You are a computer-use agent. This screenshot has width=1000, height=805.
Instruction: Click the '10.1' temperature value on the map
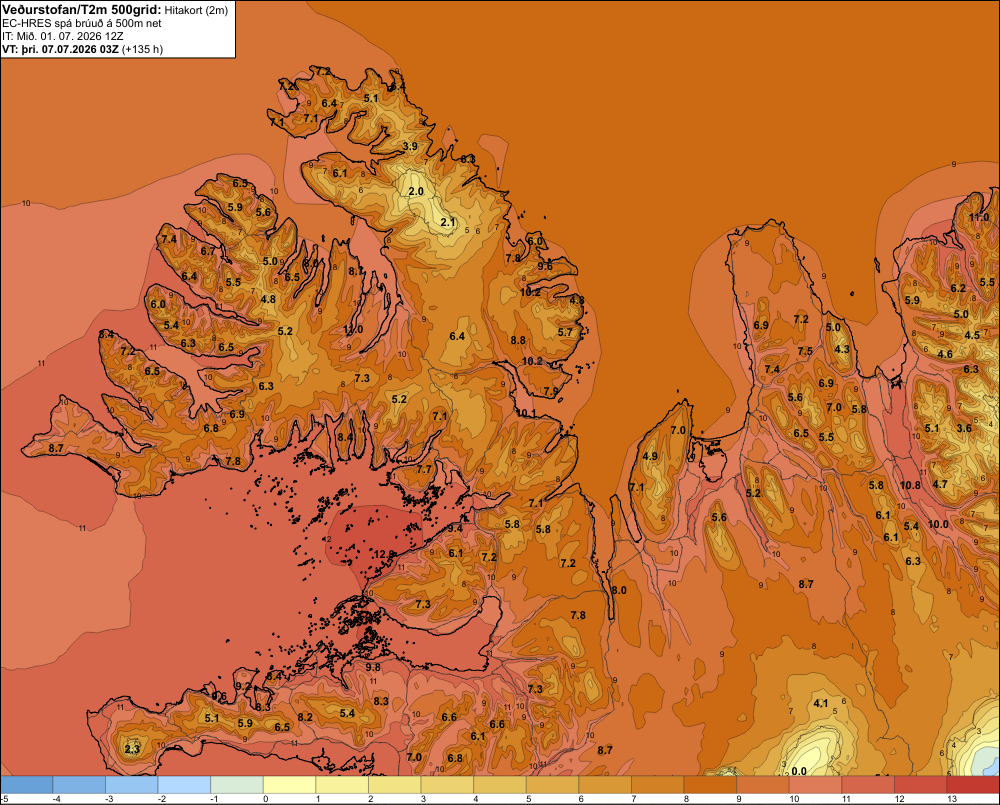[x=526, y=413]
